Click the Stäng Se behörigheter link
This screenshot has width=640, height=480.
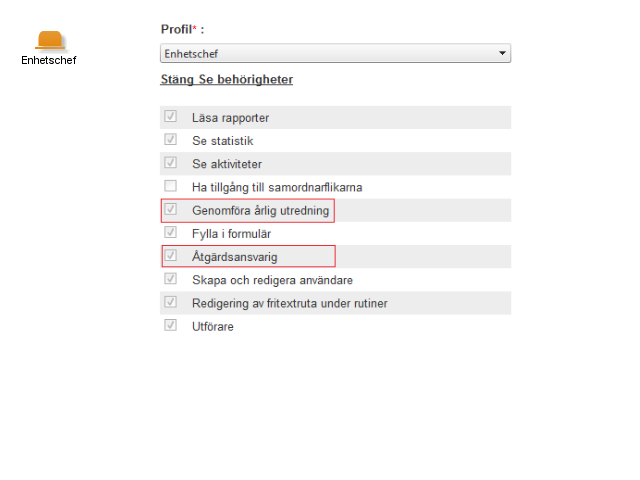[x=227, y=79]
